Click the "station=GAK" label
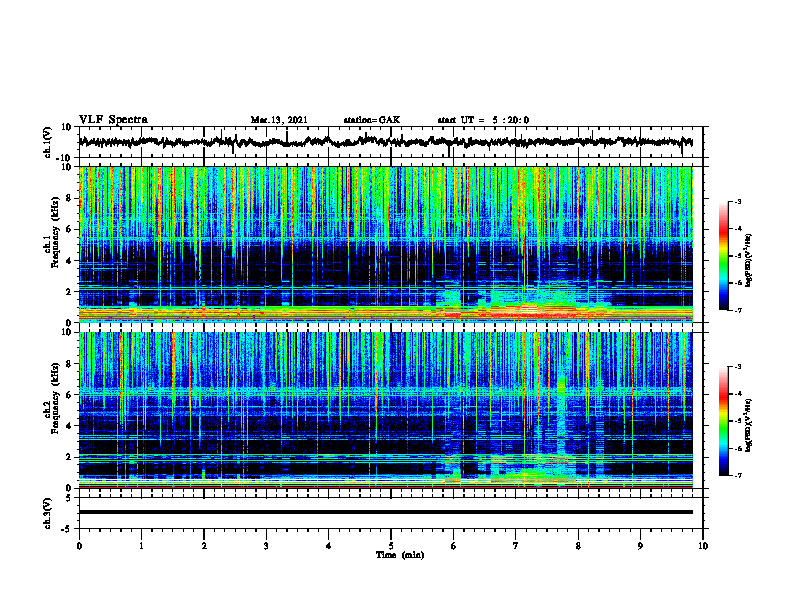 (372, 120)
